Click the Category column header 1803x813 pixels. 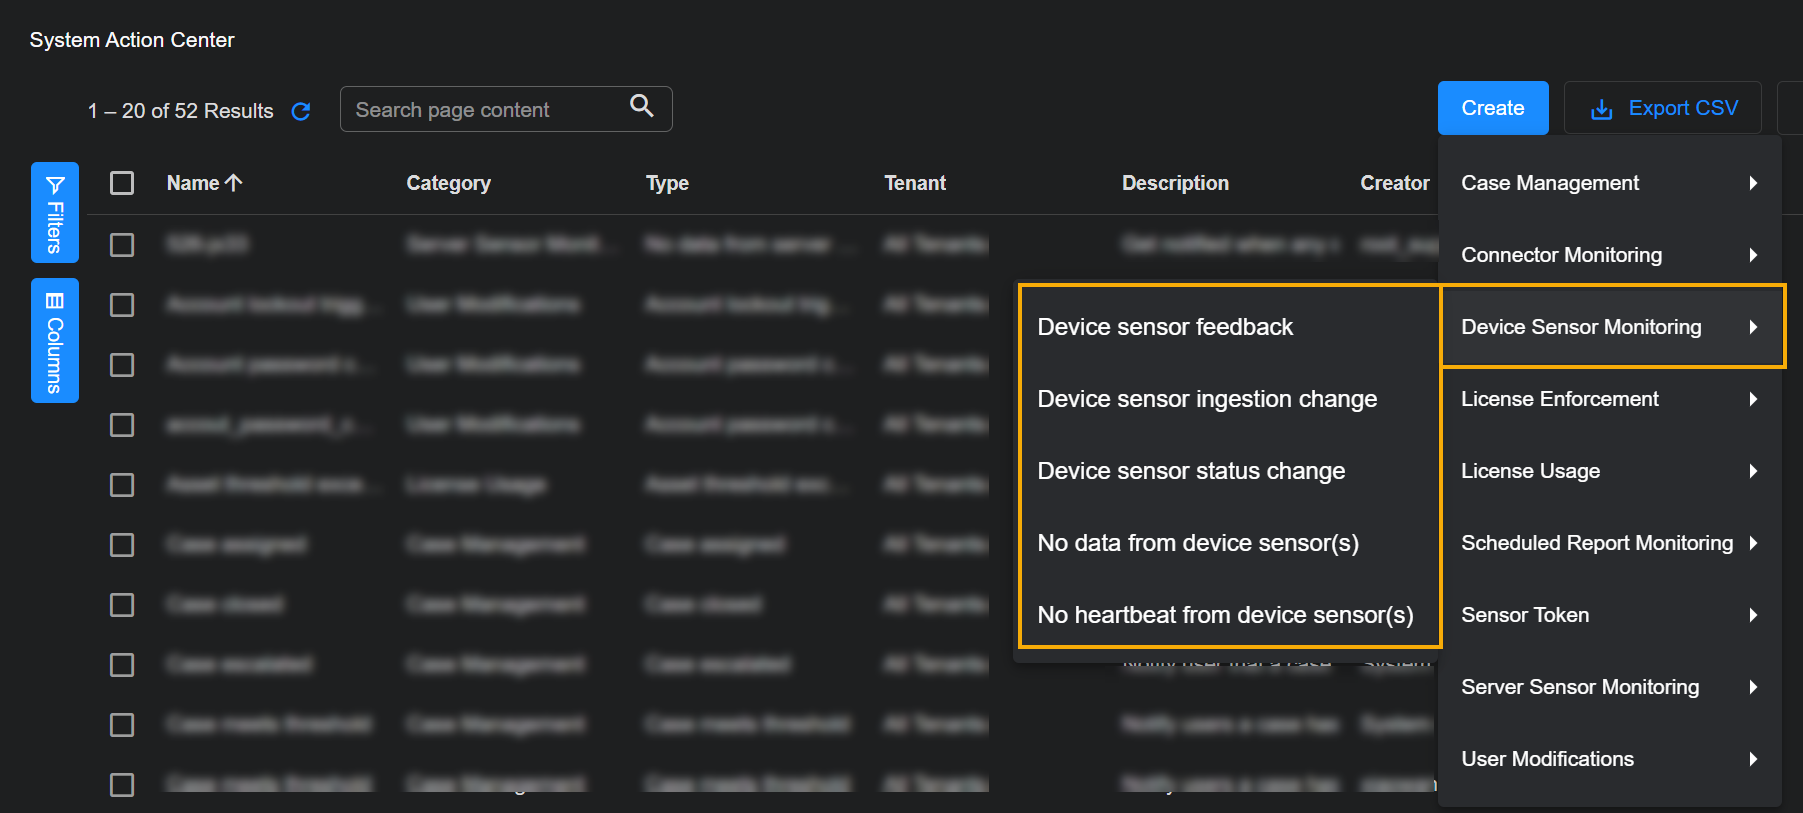point(448,183)
